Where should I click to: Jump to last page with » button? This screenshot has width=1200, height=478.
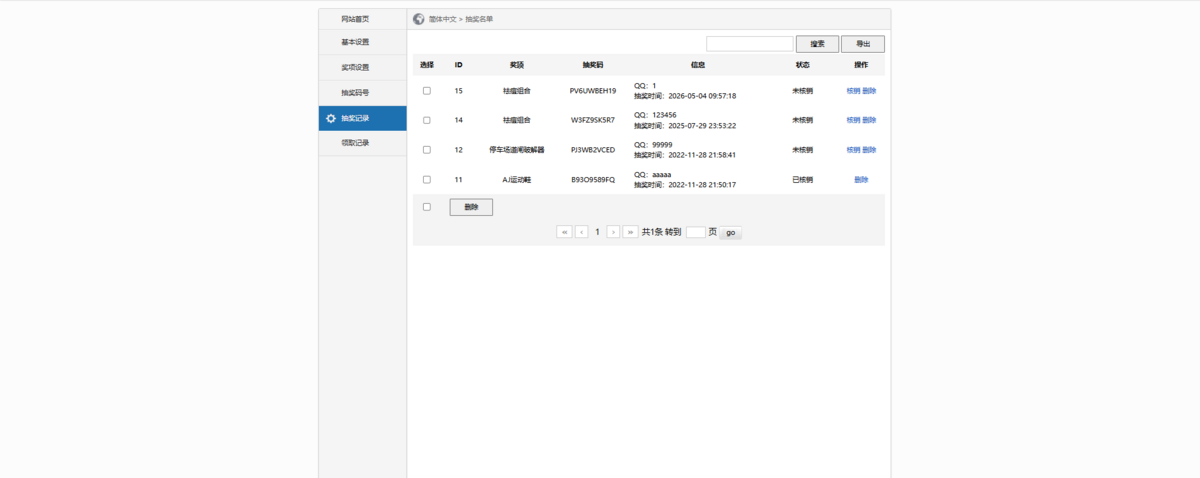tap(630, 232)
